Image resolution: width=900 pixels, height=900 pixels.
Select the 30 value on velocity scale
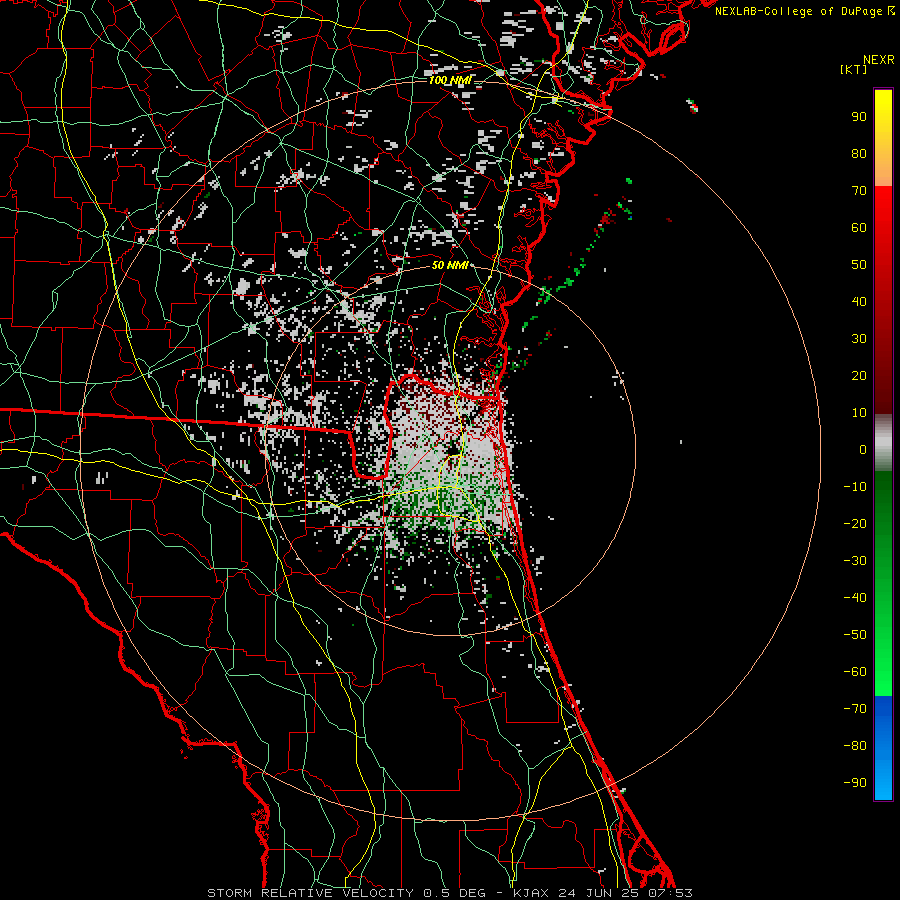coord(859,339)
